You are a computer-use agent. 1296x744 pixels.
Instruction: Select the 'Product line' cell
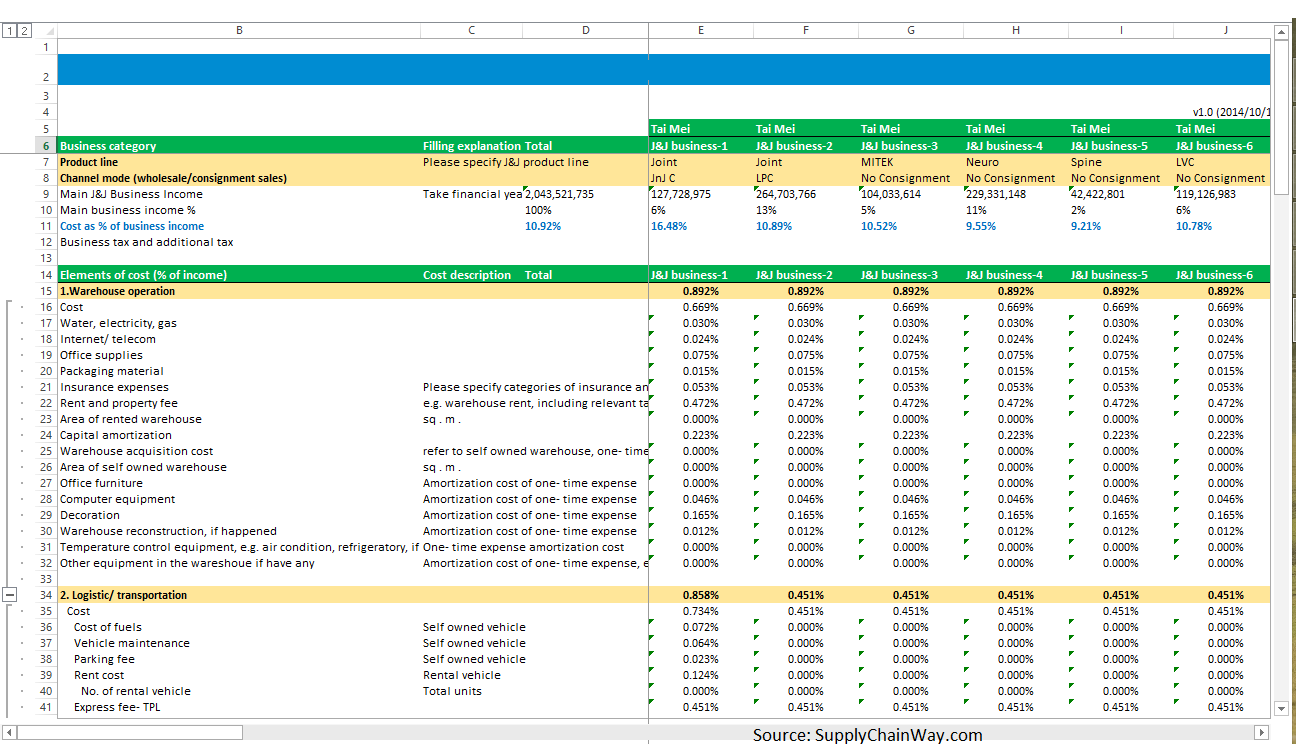[x=239, y=162]
